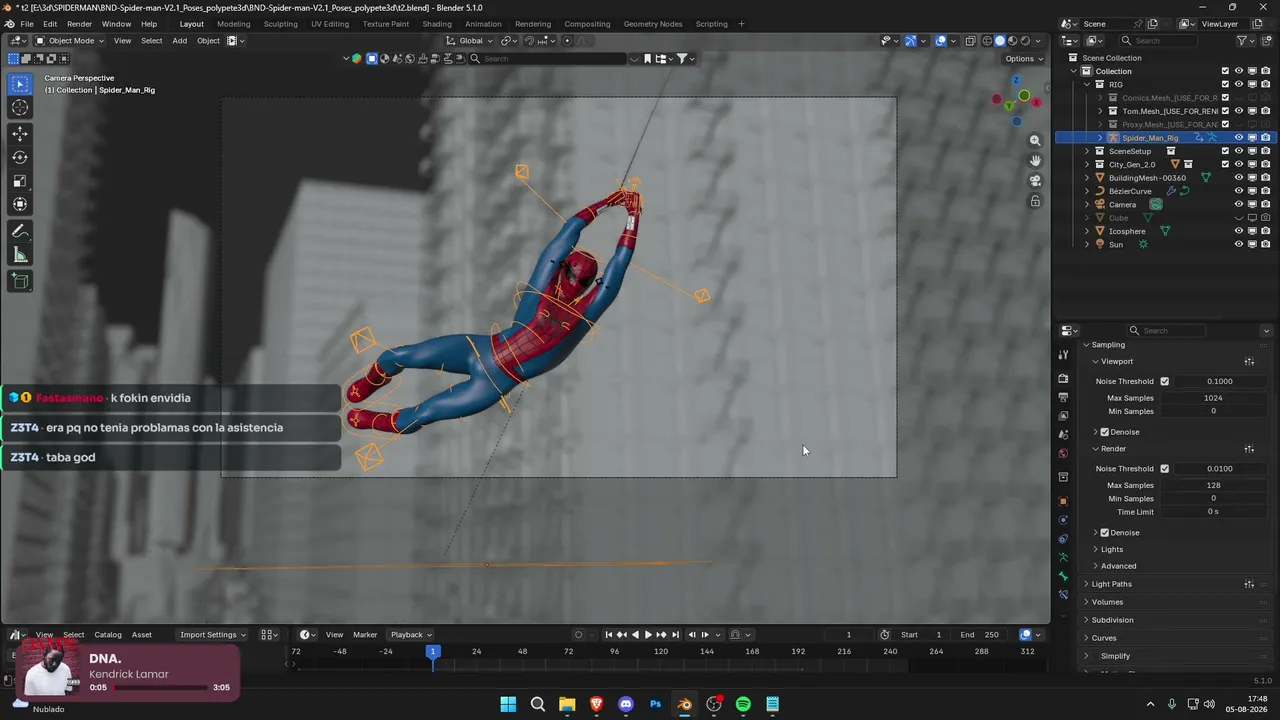This screenshot has width=1280, height=720.
Task: Open the Playback dropdown in timeline
Action: tap(411, 635)
